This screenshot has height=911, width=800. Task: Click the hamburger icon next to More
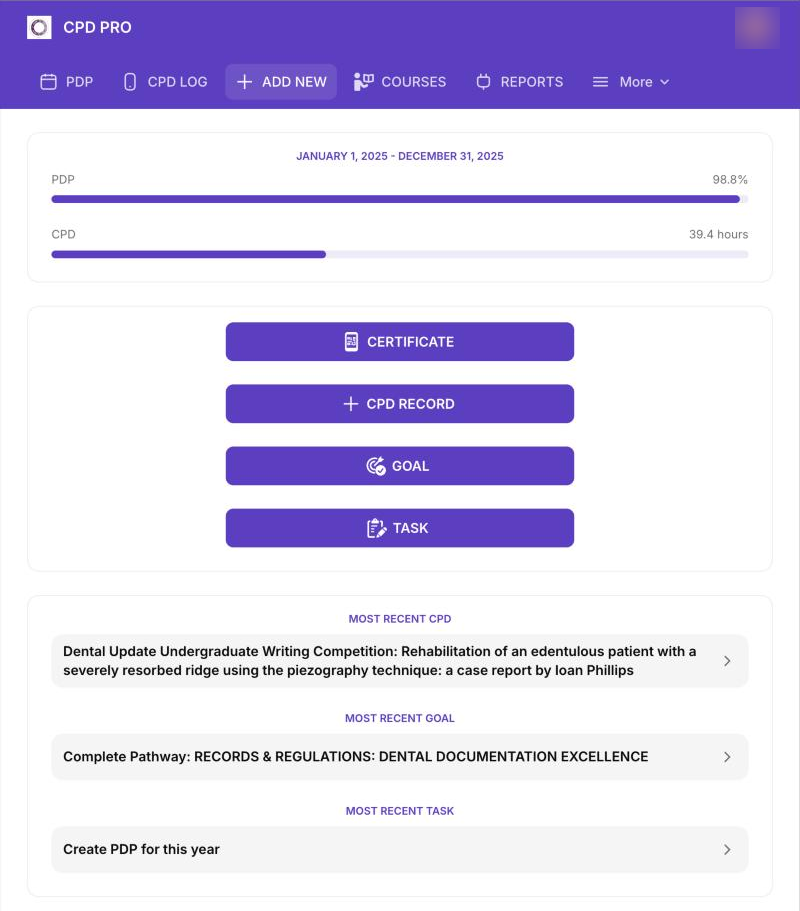point(600,82)
